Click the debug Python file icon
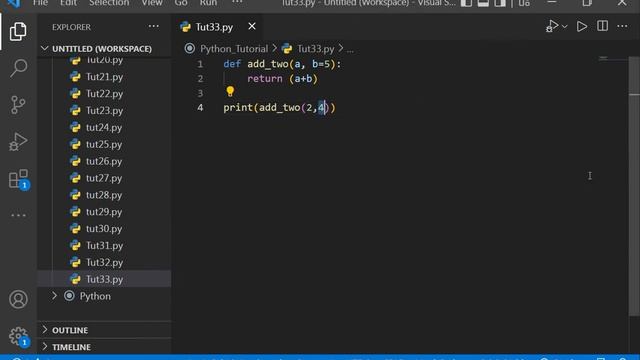 551,27
